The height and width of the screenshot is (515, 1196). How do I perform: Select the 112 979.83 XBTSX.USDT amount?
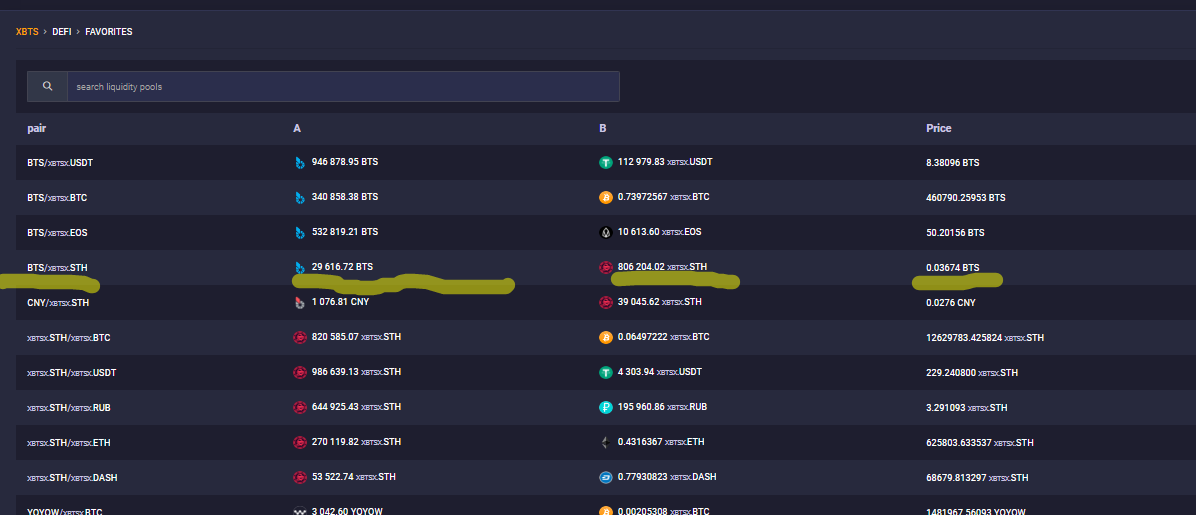click(665, 162)
